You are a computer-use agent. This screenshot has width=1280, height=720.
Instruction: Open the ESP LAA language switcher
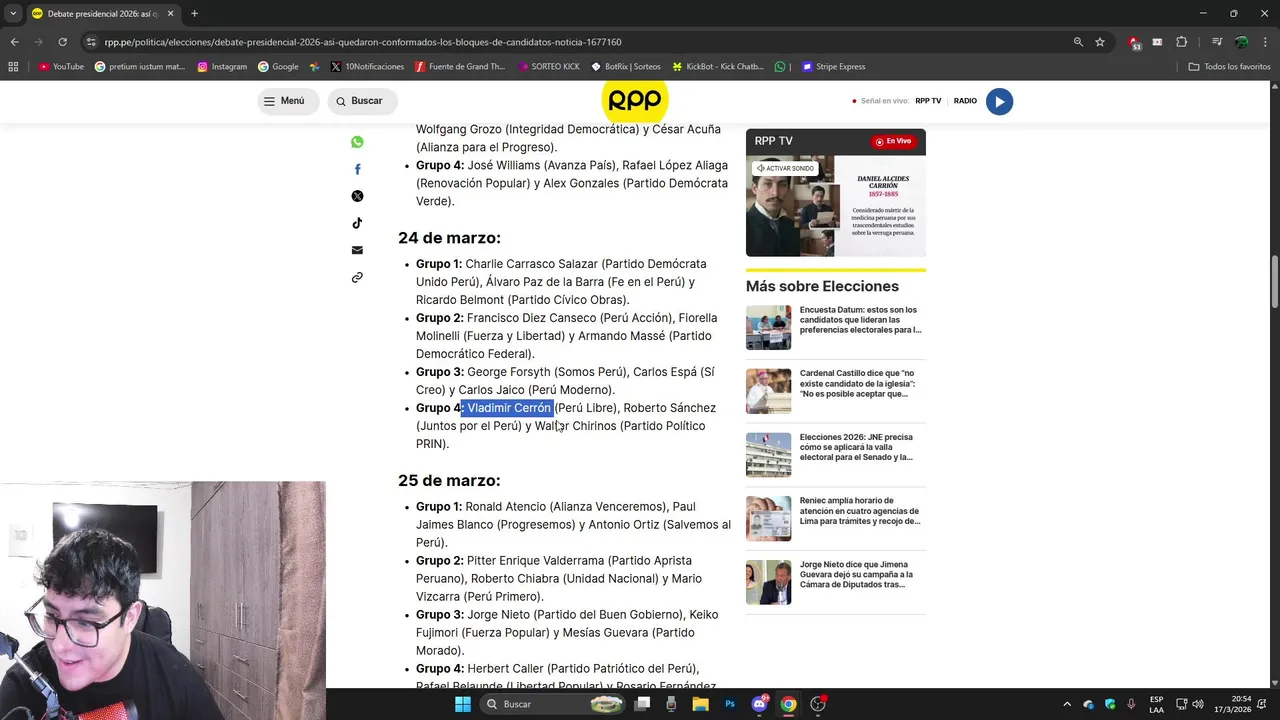(x=1156, y=704)
